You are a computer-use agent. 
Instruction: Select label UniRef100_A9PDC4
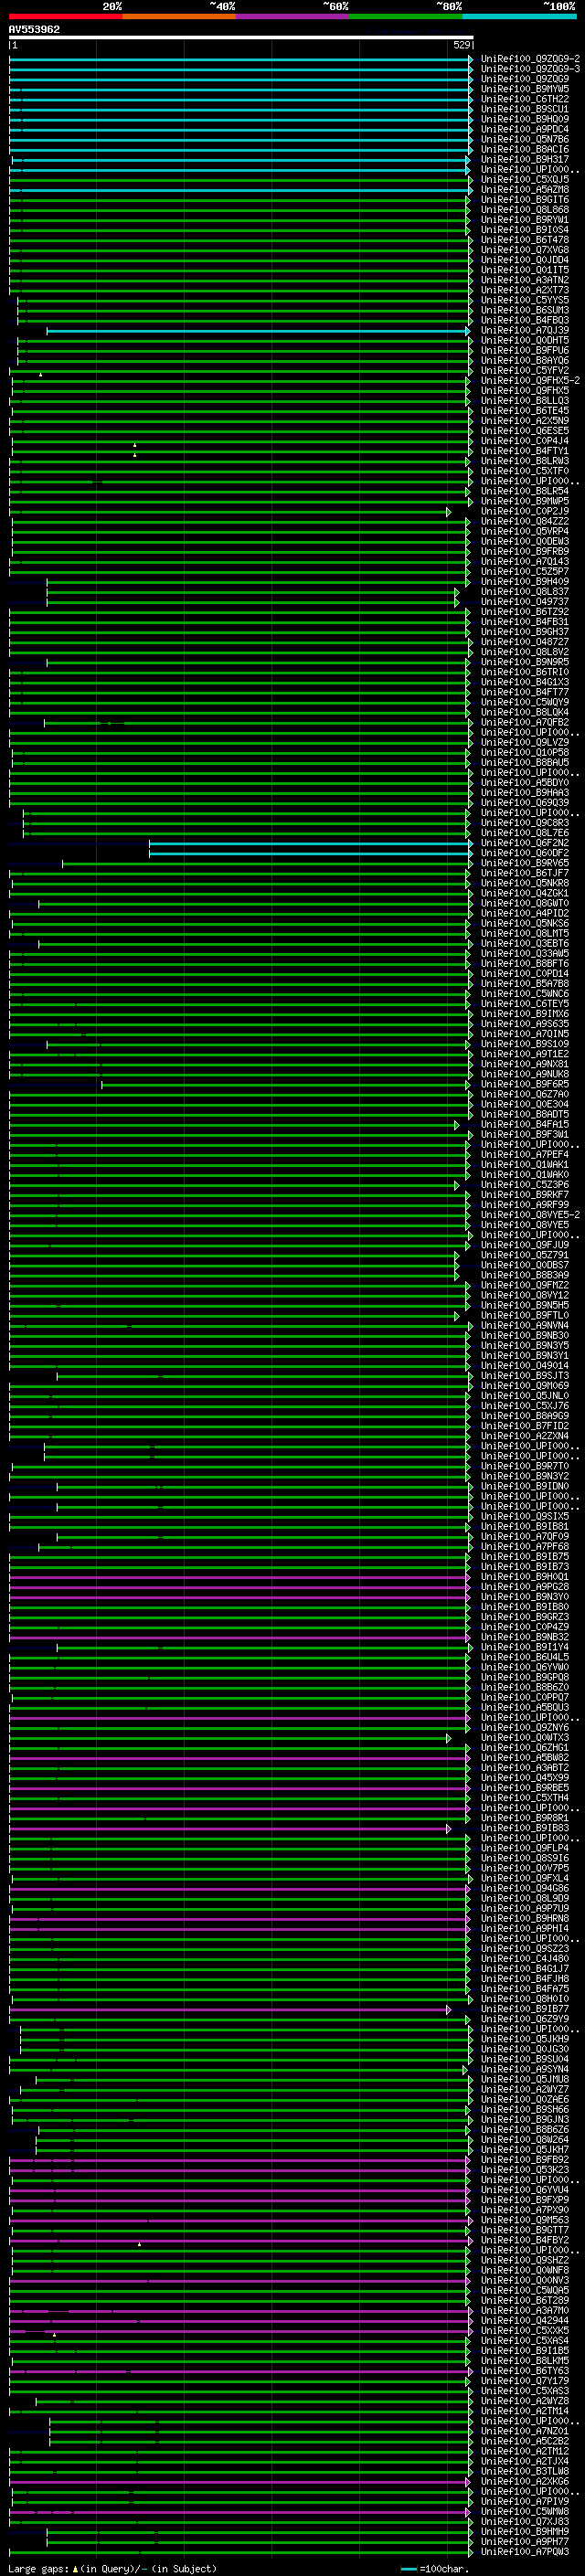(525, 129)
